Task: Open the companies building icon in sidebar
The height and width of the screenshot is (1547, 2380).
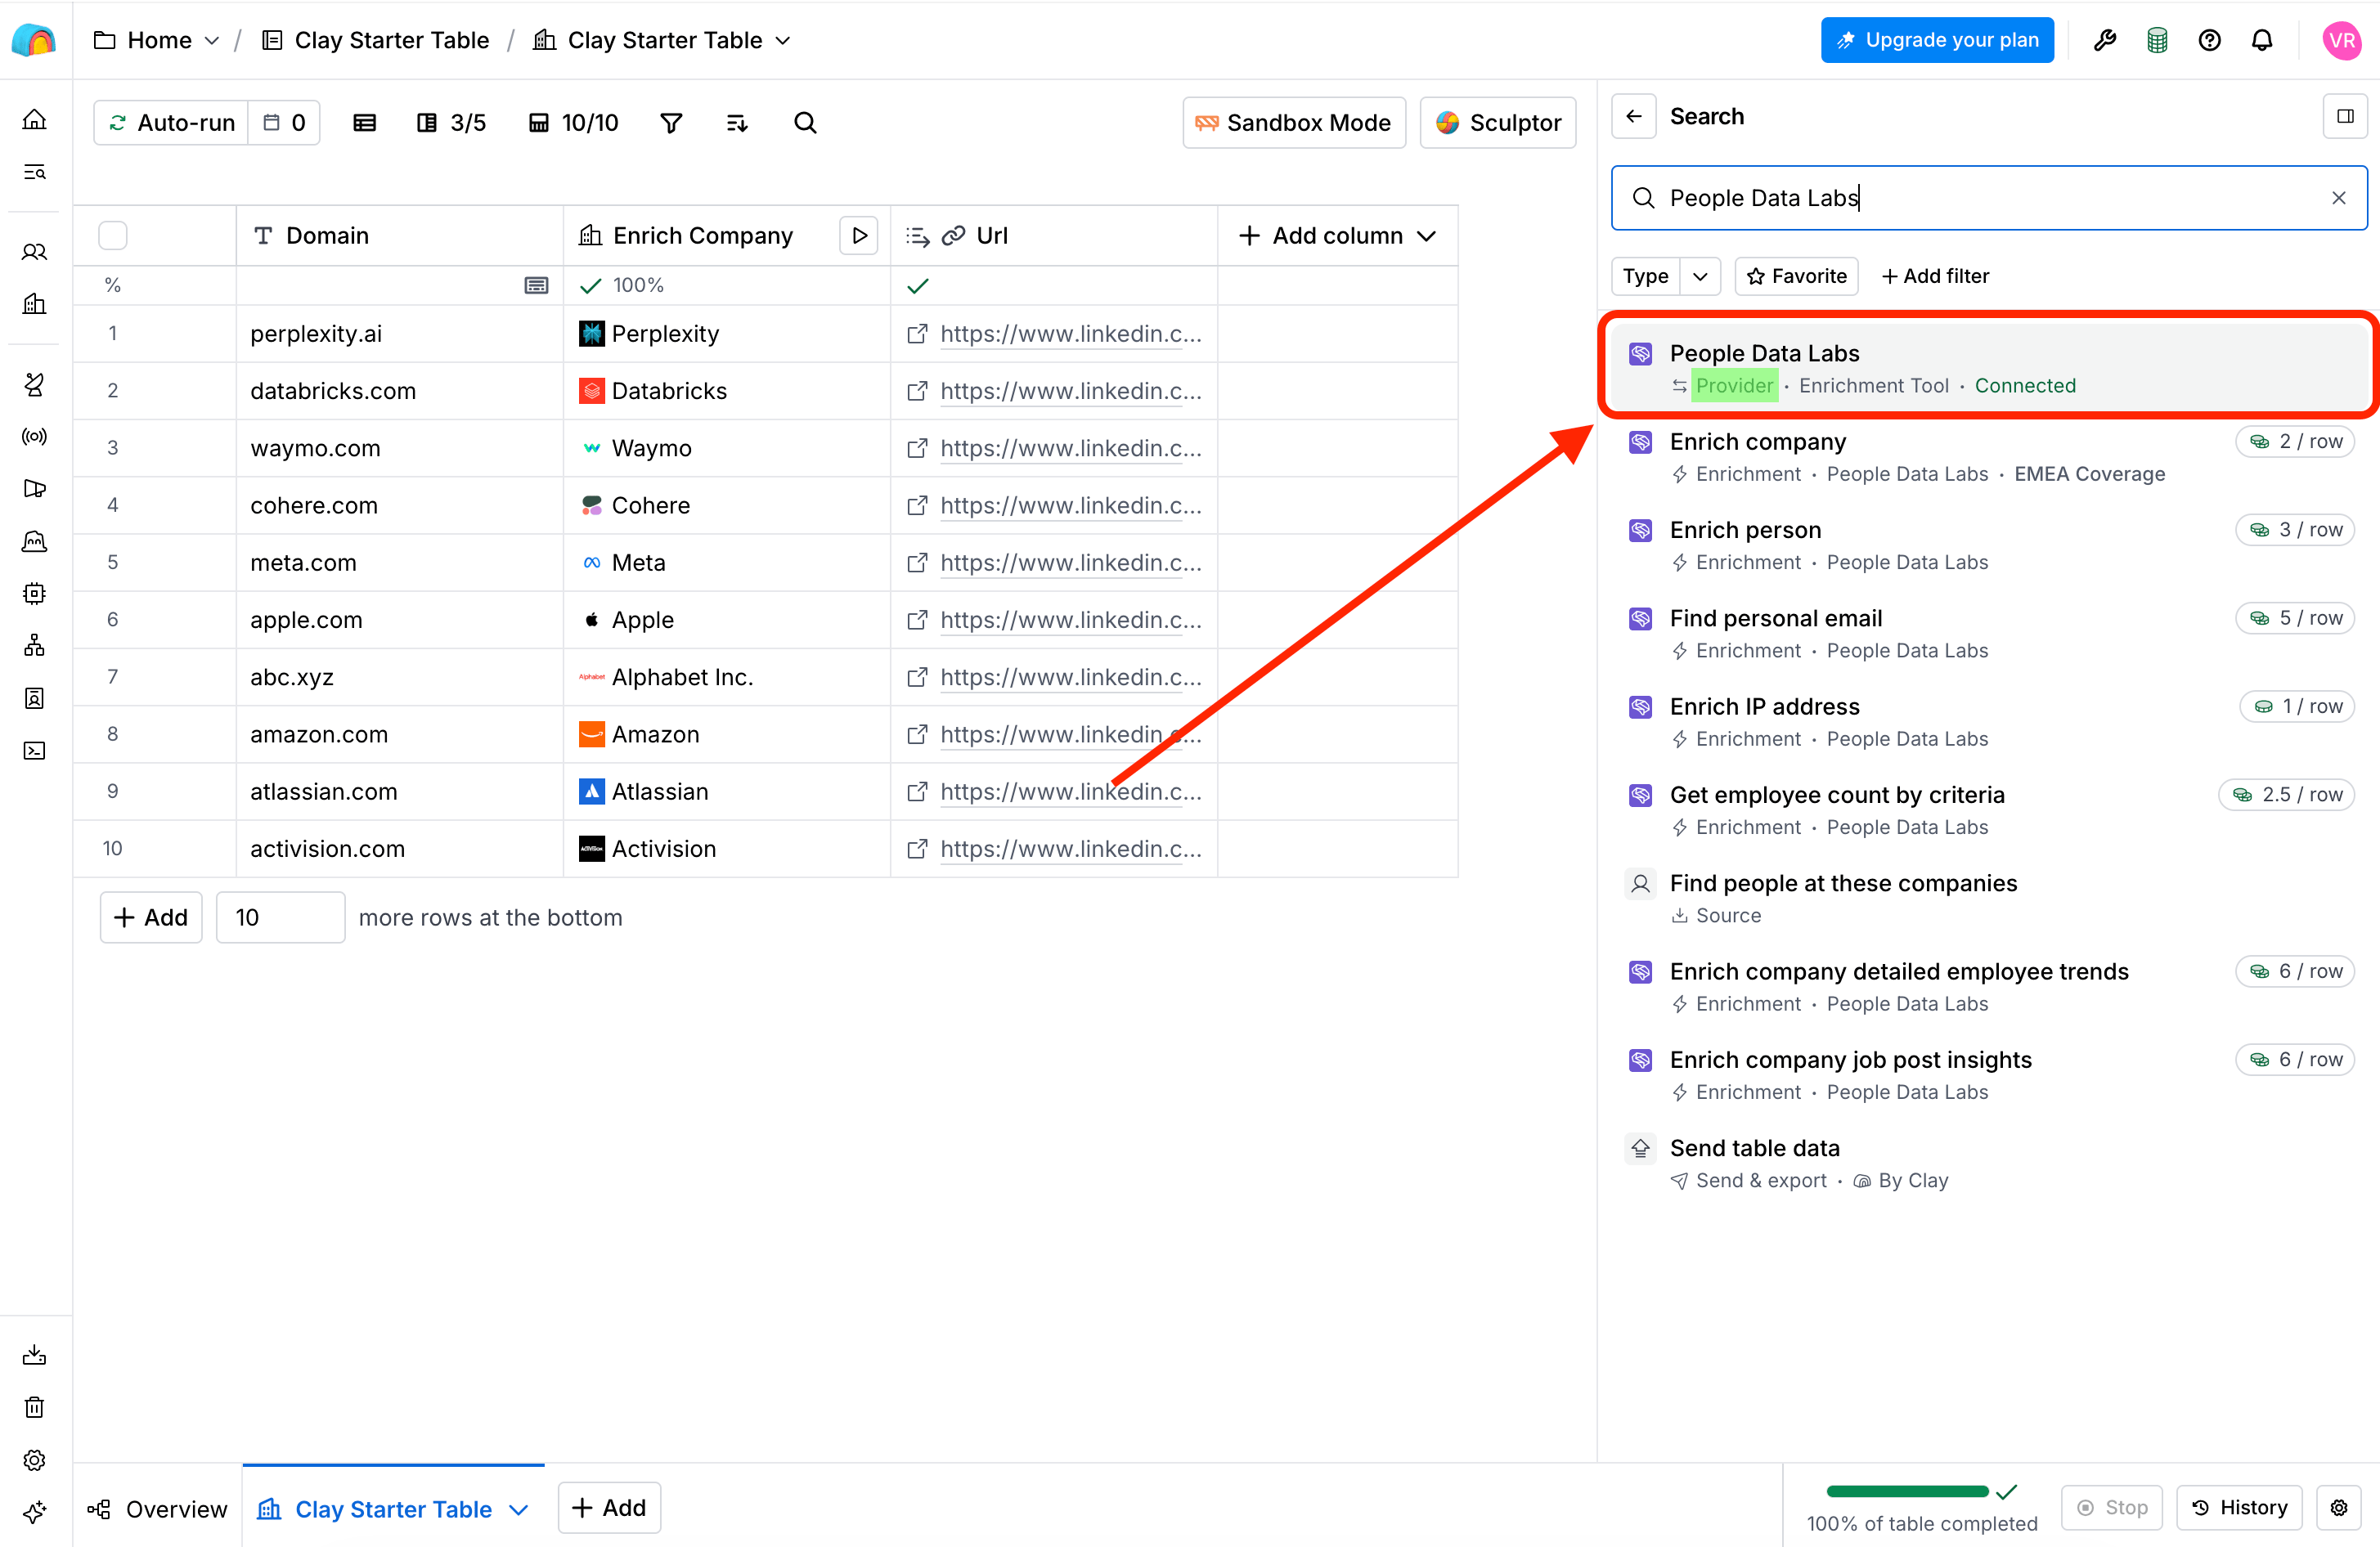Action: [x=34, y=304]
